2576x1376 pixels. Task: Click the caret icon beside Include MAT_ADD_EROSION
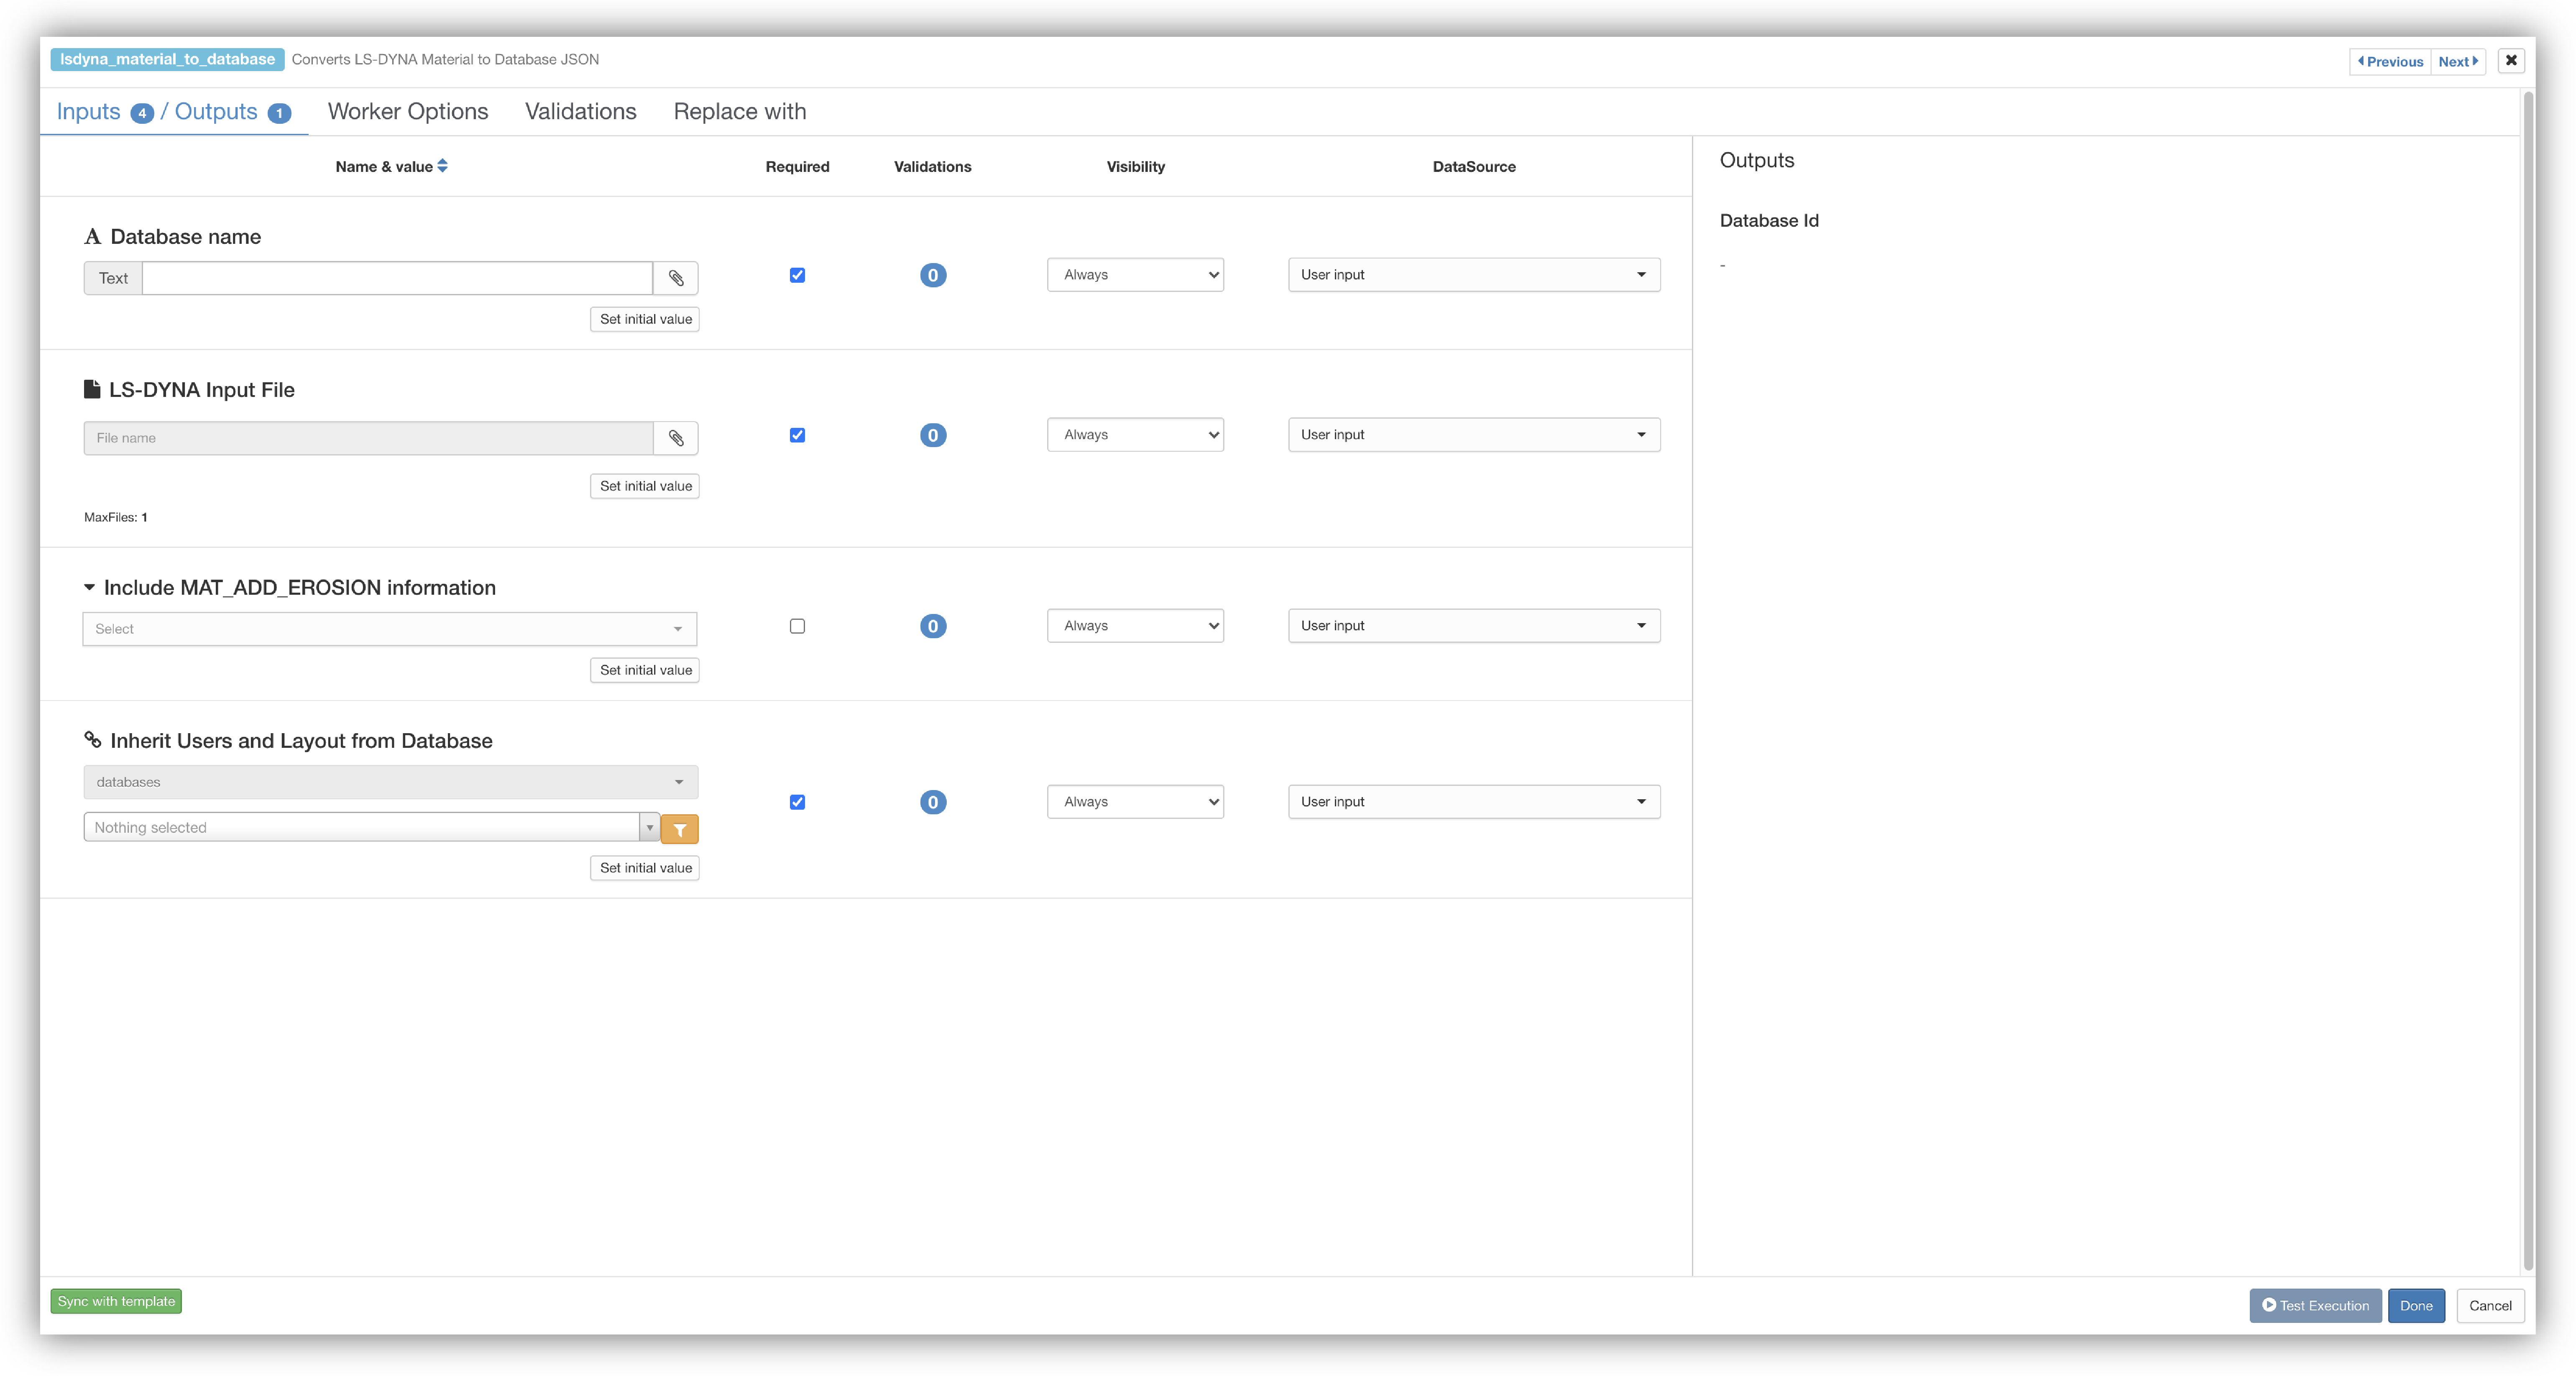tap(89, 587)
